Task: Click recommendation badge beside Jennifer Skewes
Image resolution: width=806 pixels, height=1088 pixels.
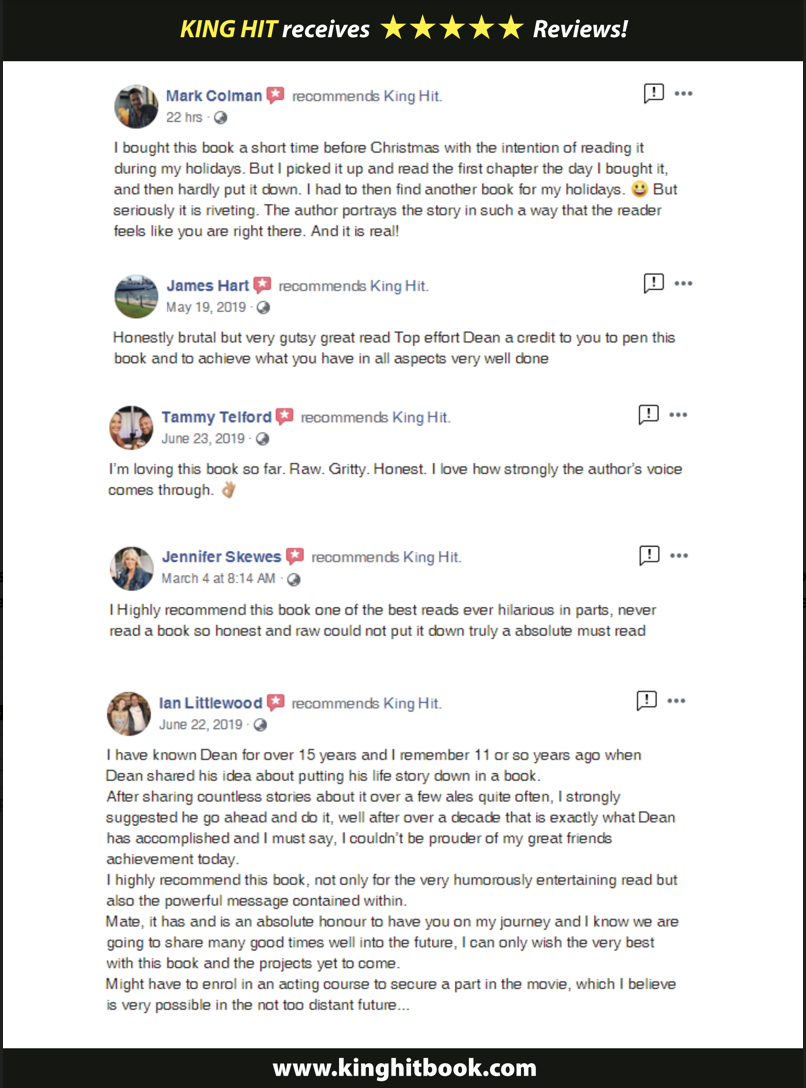Action: point(295,556)
